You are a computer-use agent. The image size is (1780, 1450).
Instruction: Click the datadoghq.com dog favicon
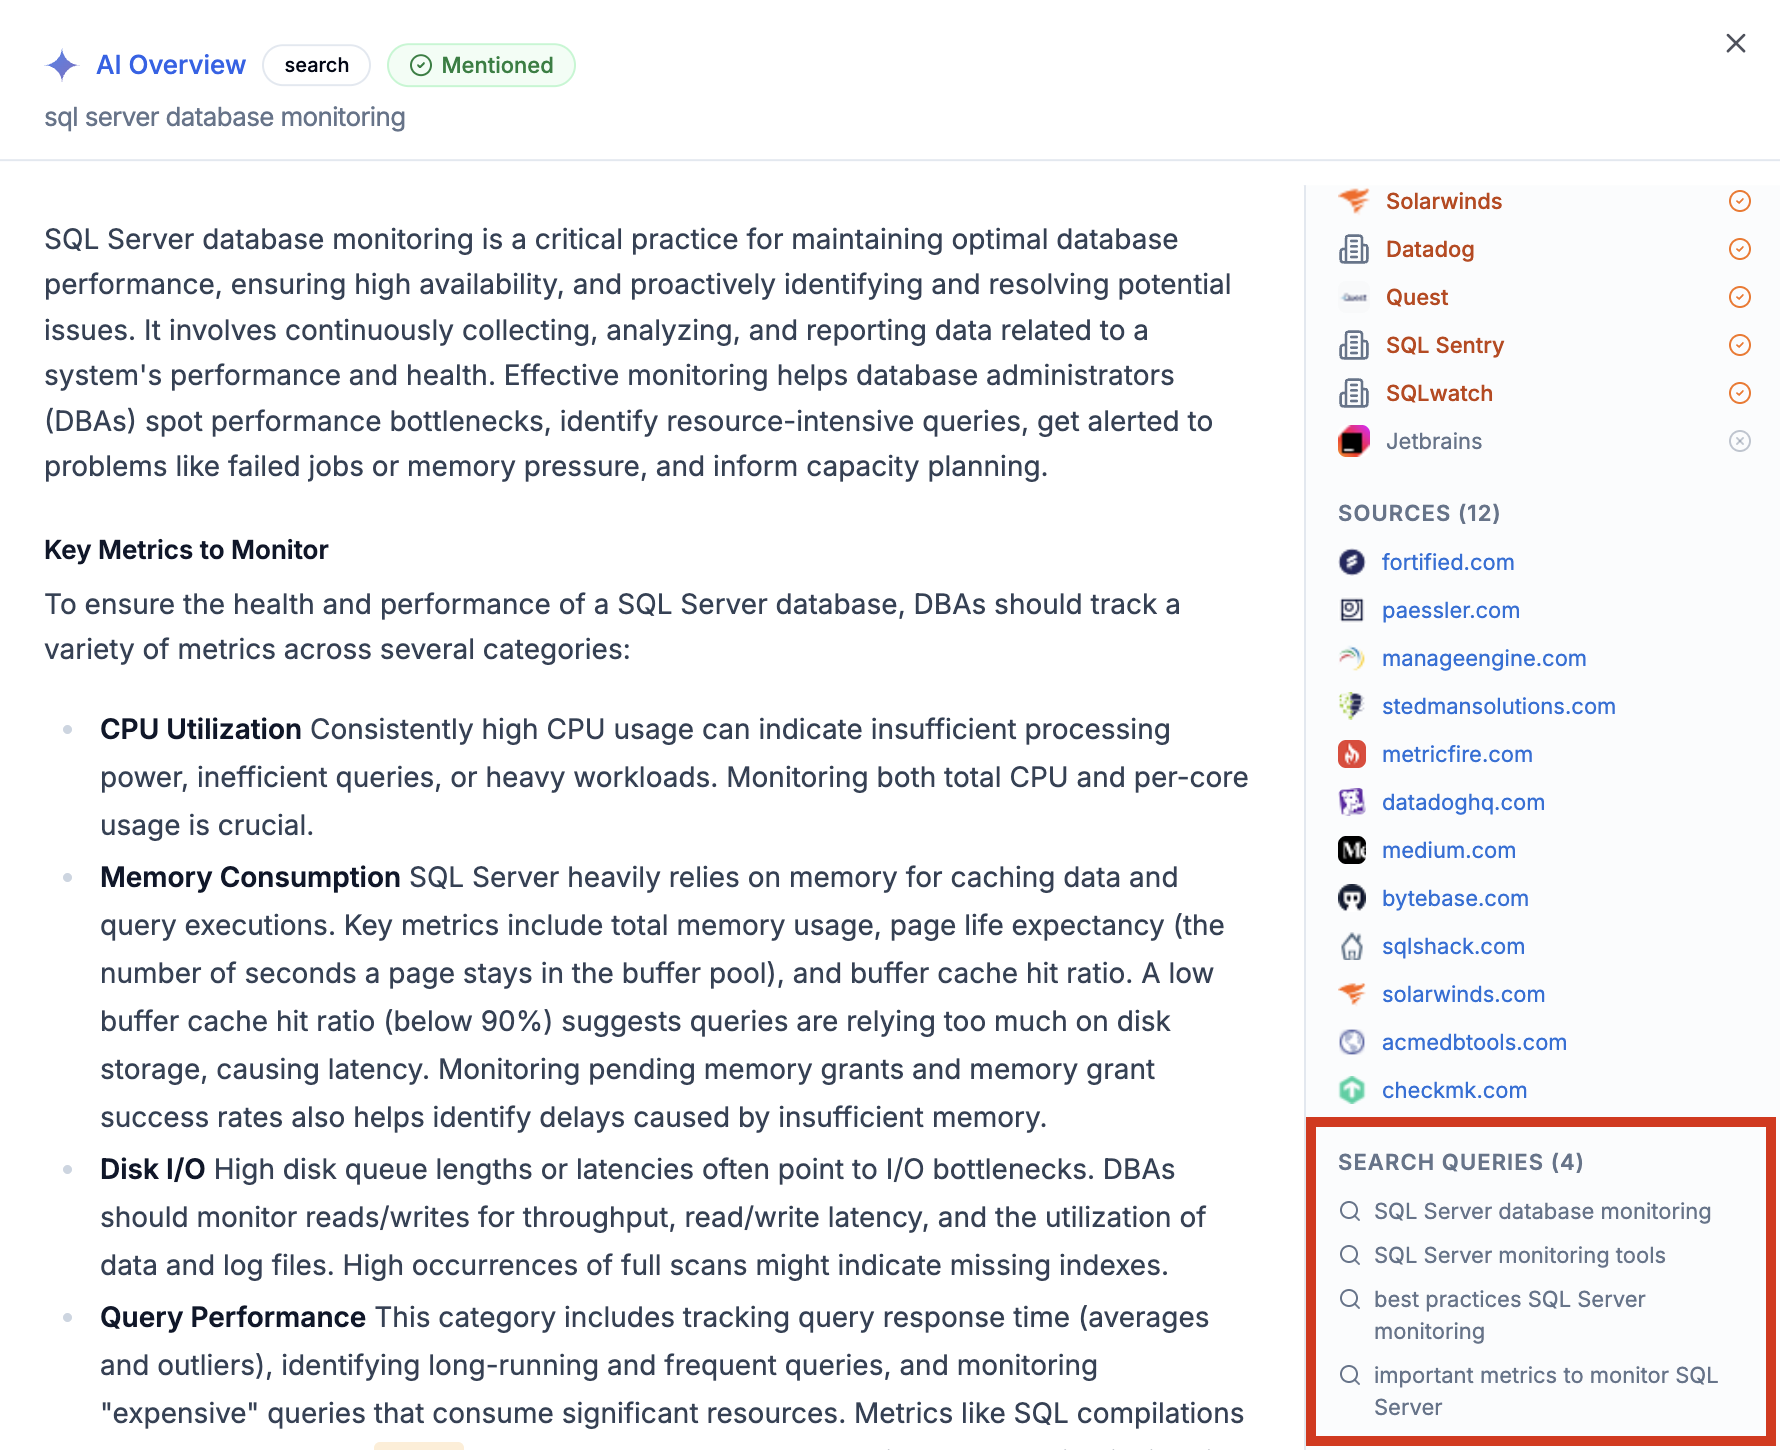[1351, 801]
